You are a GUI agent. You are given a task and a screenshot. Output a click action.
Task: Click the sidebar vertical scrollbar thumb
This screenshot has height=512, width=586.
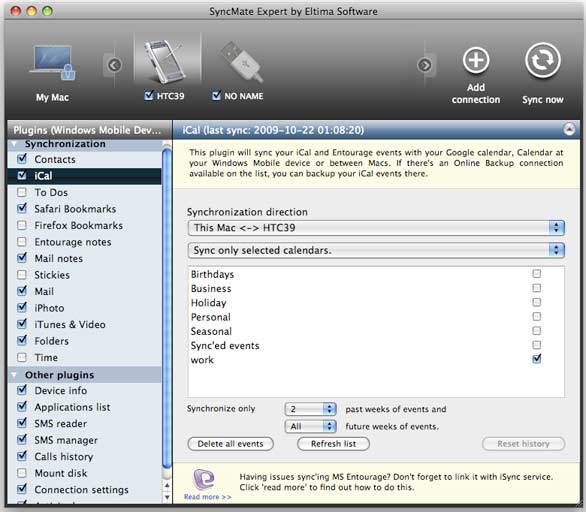pyautogui.click(x=167, y=308)
